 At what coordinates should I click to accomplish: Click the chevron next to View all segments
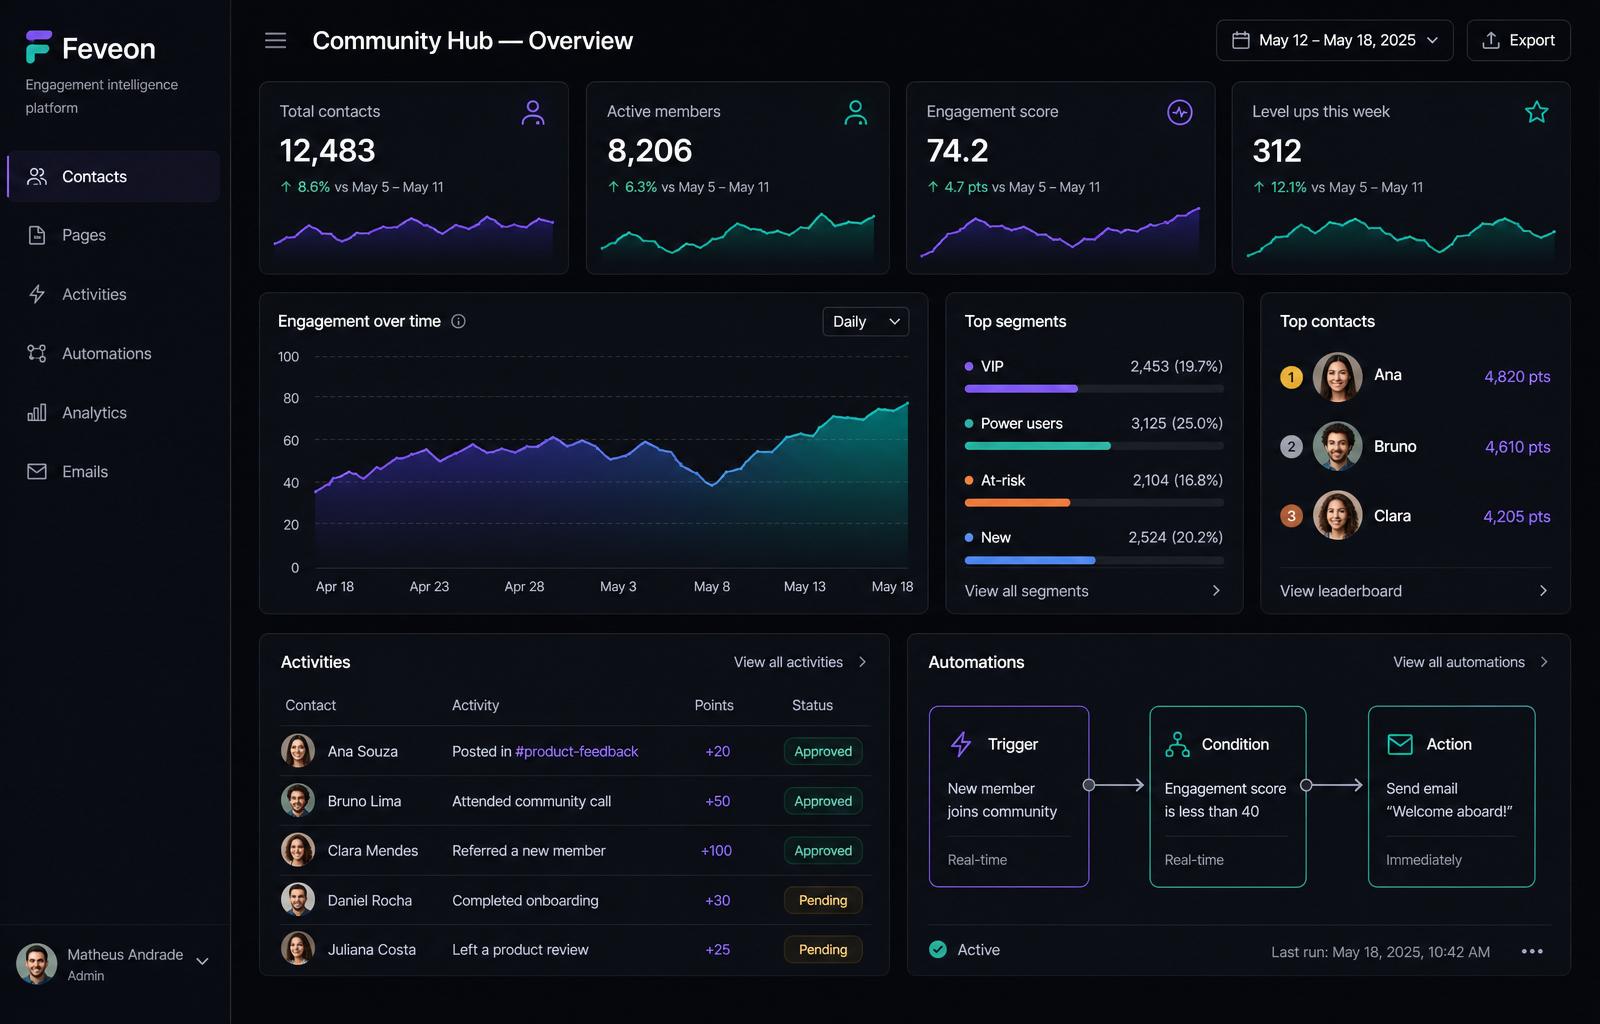point(1216,591)
